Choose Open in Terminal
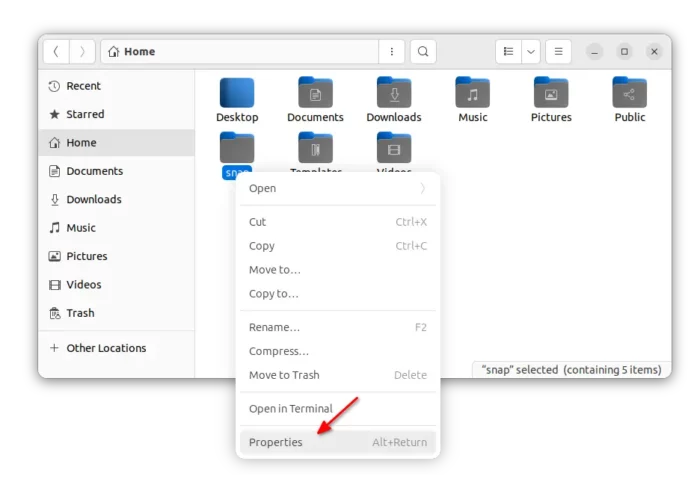Image resolution: width=700 pixels, height=479 pixels. click(338, 409)
